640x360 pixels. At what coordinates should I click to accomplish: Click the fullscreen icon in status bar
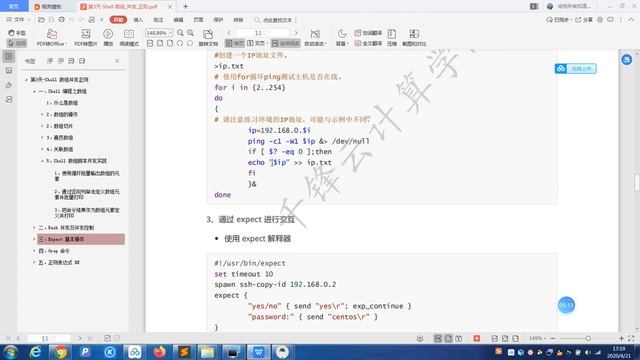point(631,338)
